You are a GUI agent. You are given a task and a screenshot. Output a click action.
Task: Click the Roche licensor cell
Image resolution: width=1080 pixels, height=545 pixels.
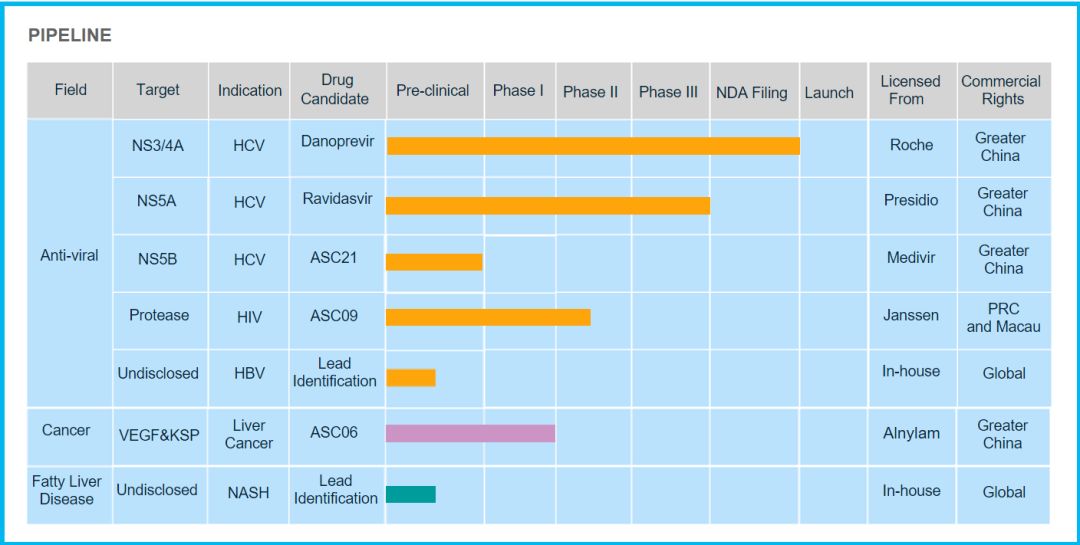[911, 145]
